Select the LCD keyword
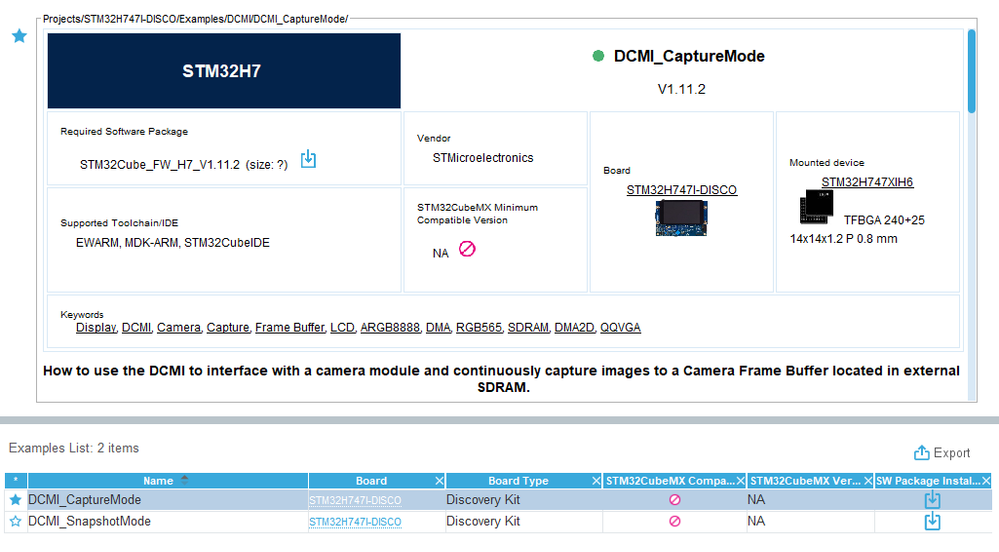 pos(342,328)
